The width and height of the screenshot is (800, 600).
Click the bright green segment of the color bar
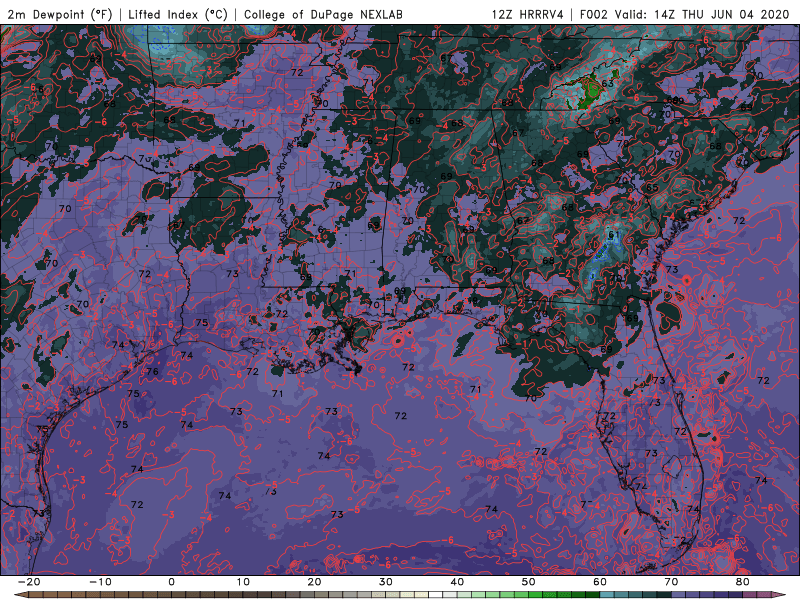coord(536,595)
